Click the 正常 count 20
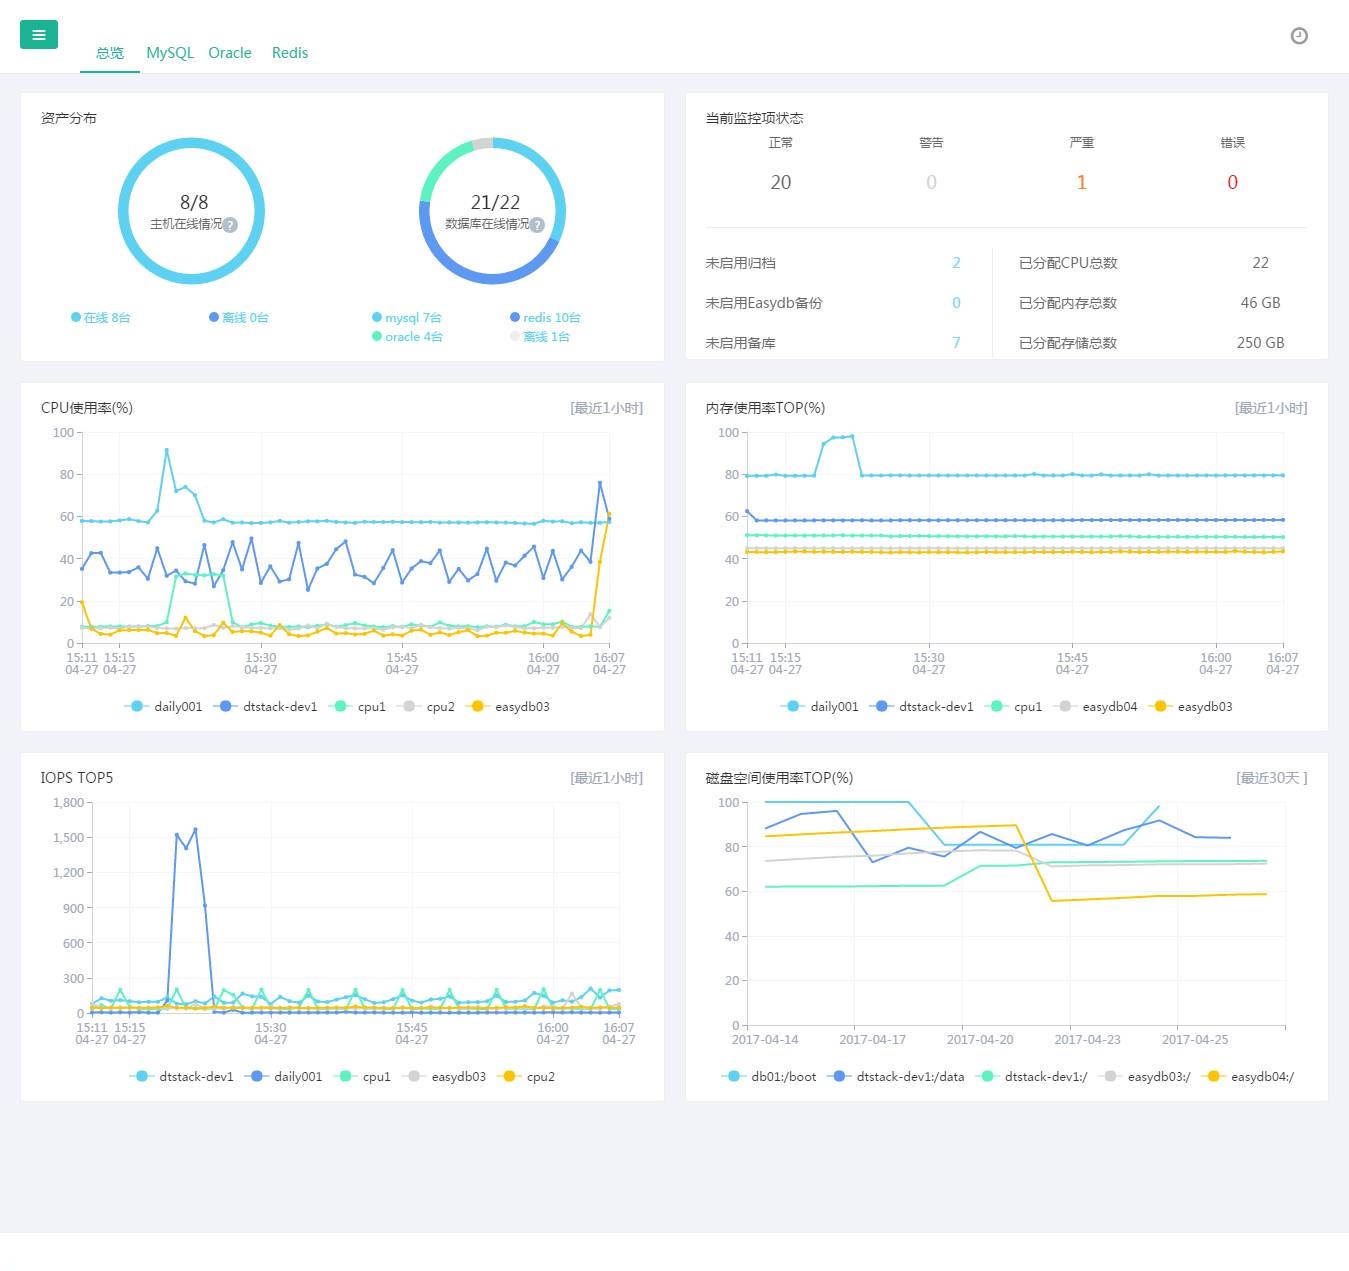1349x1271 pixels. click(781, 182)
